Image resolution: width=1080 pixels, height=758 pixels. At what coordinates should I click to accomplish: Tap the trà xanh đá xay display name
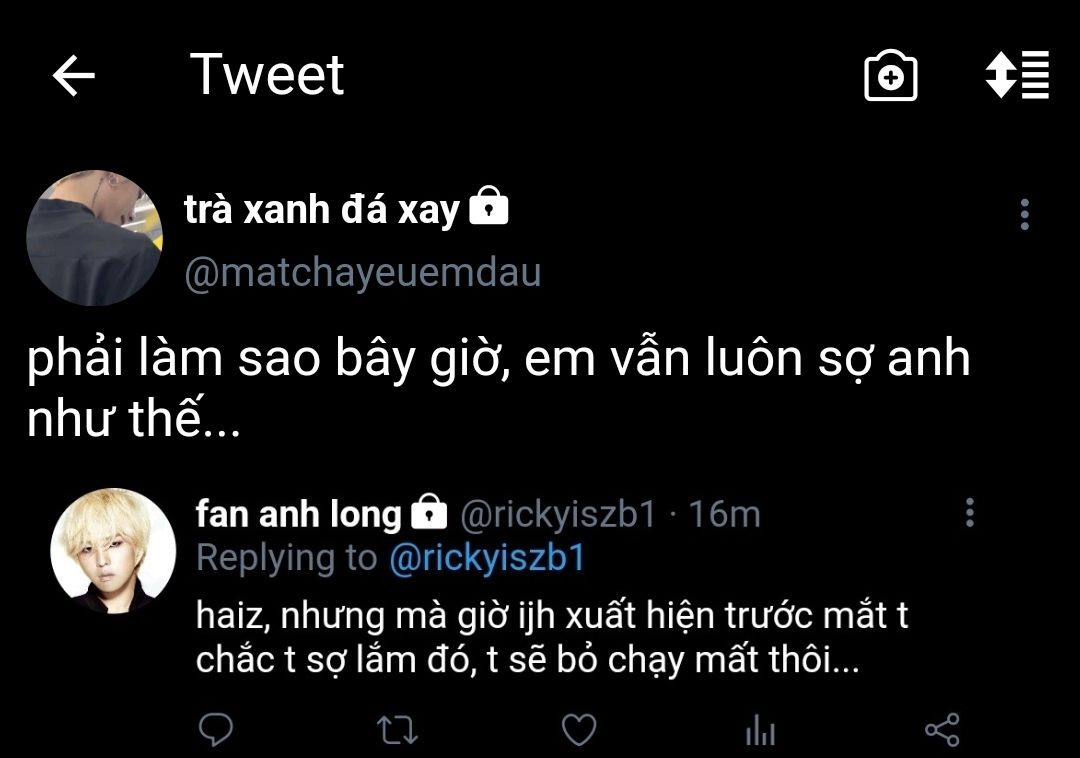[x=322, y=210]
